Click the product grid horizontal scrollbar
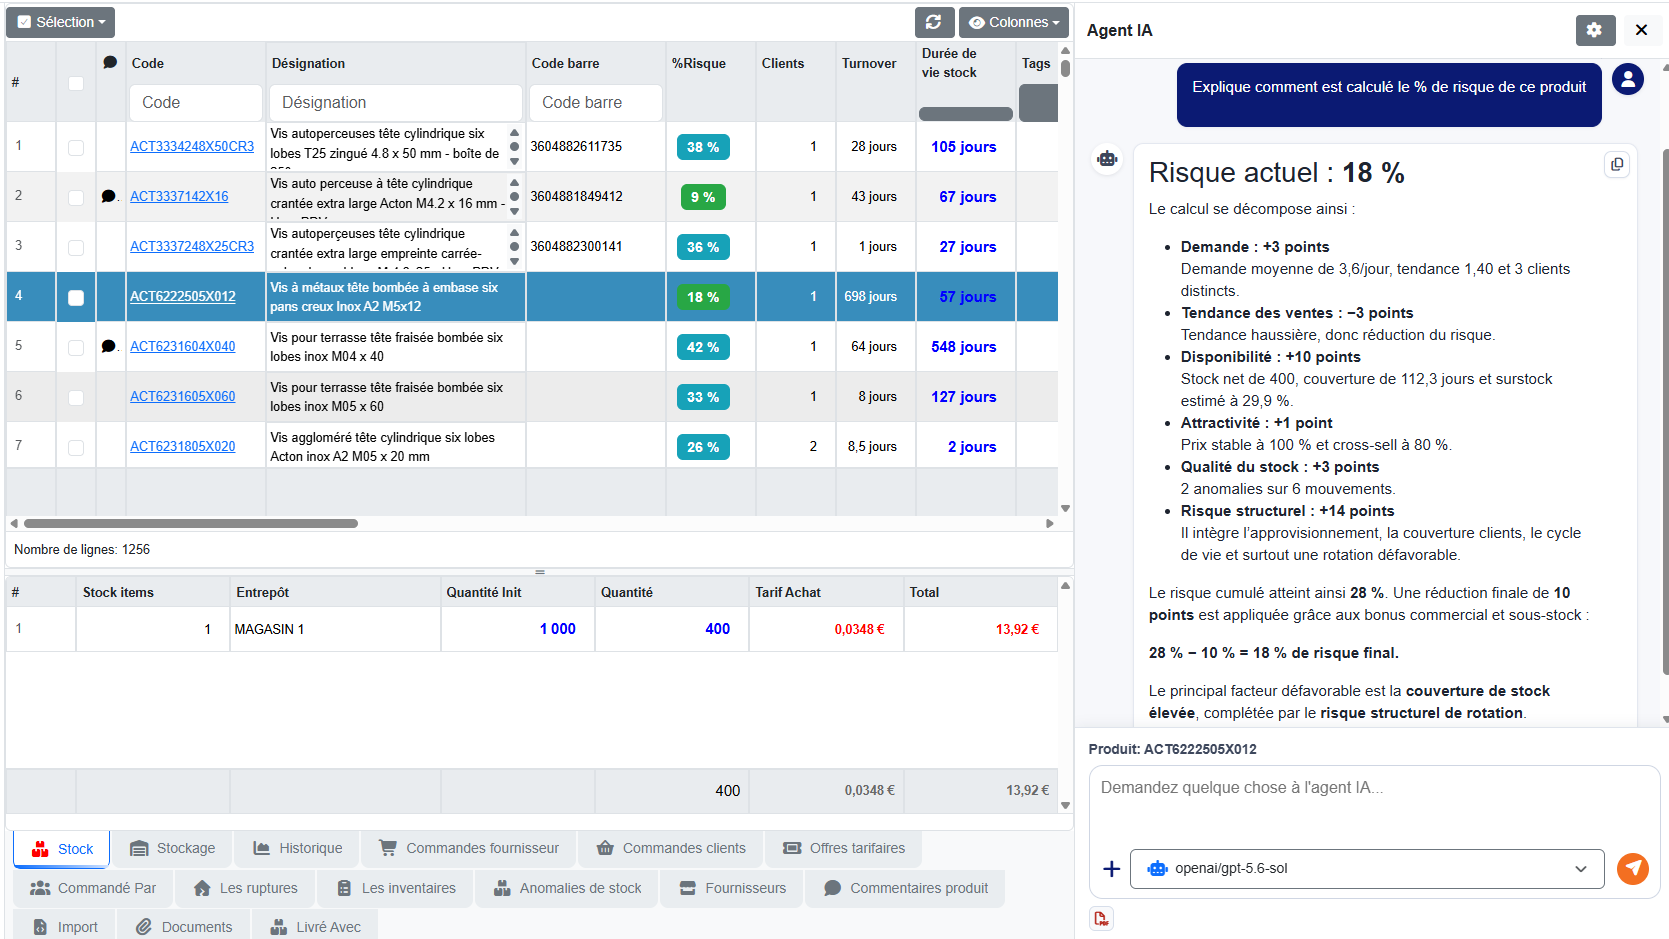This screenshot has width=1669, height=939. [191, 523]
